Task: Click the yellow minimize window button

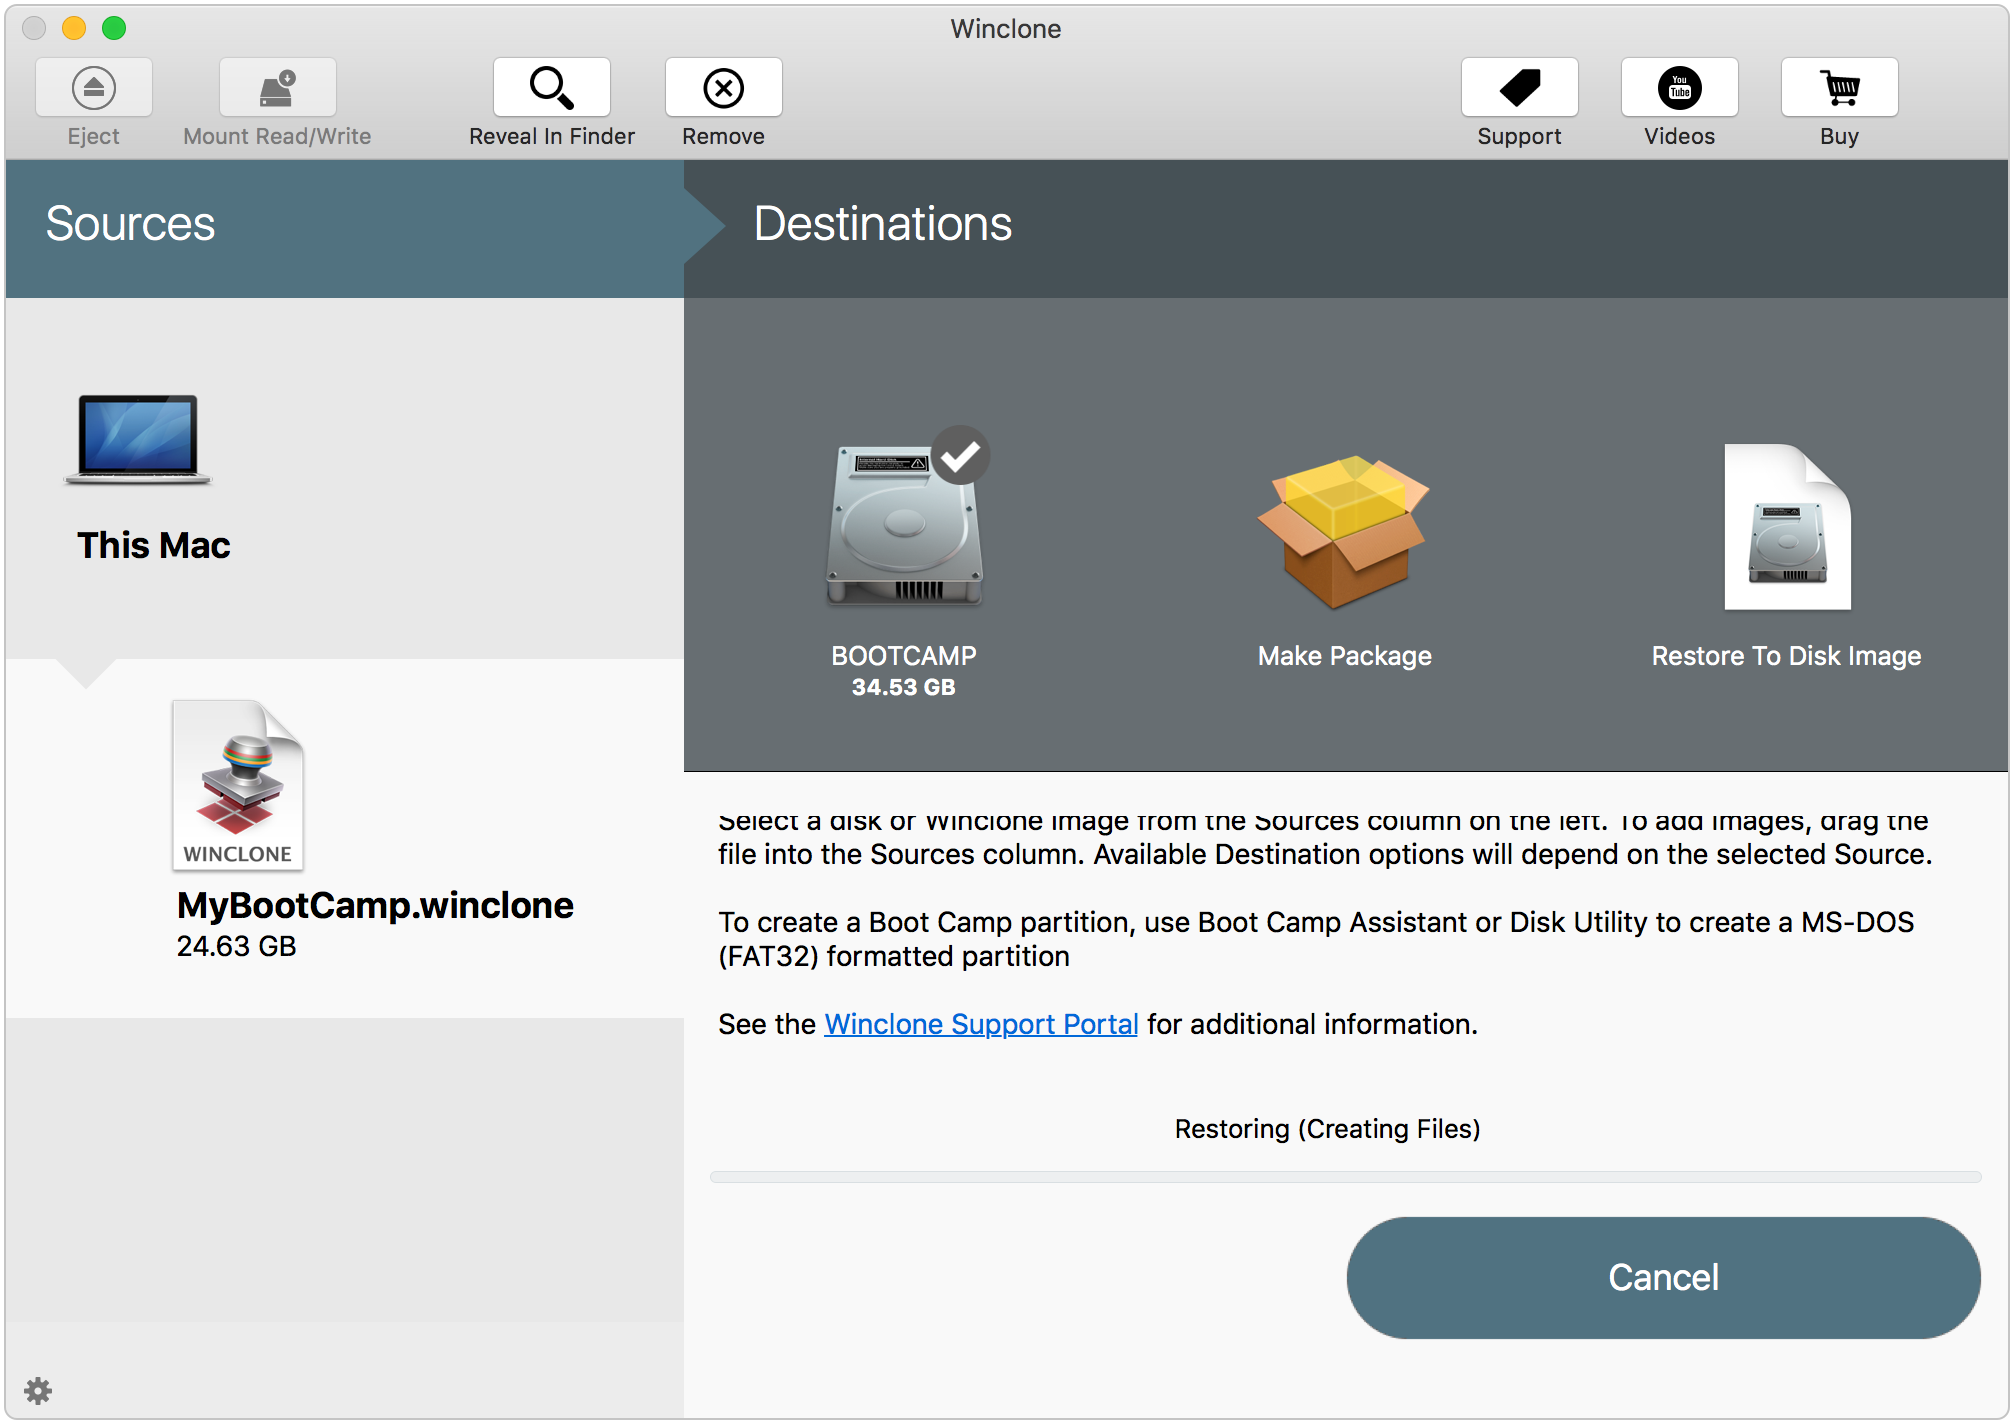Action: pos(74,28)
